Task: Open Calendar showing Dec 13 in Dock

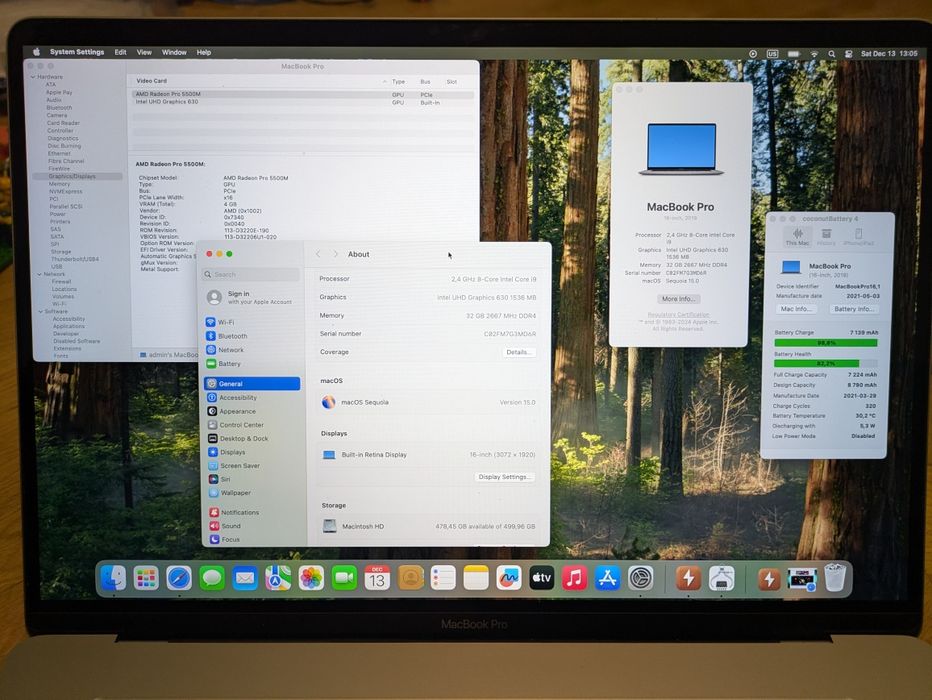Action: click(x=377, y=578)
